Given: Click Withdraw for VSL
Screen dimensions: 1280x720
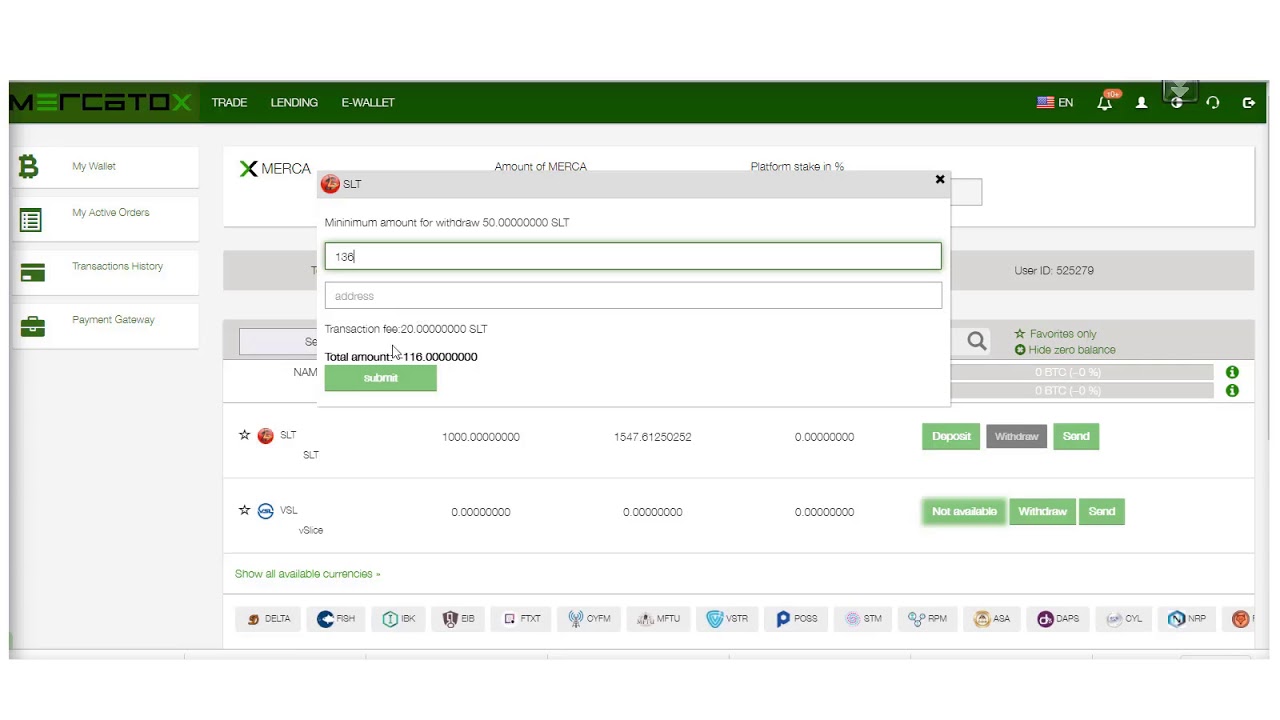Looking at the screenshot, I should (1042, 511).
